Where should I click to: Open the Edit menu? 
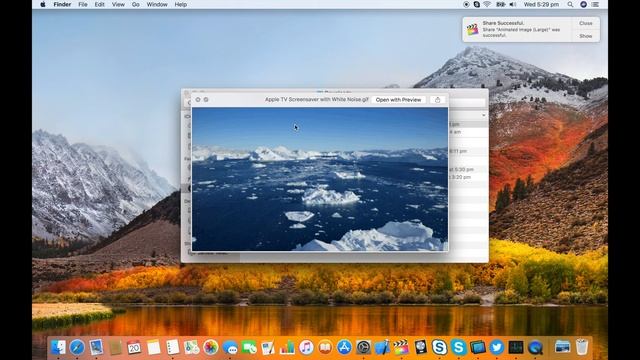[x=100, y=4]
